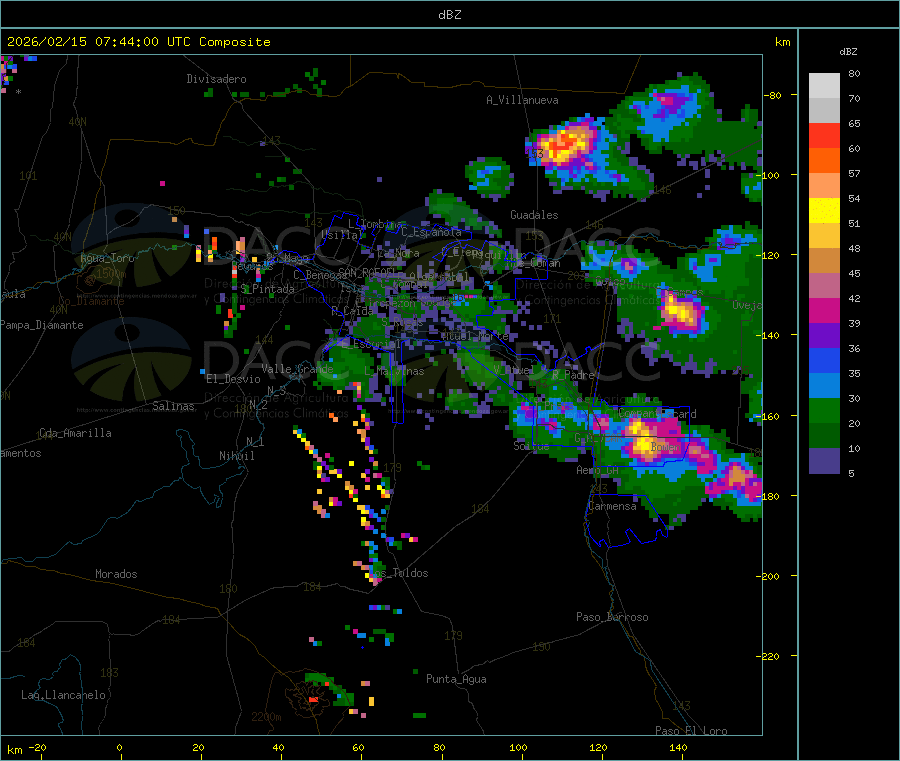Click the Carmensa map label
The image size is (900, 761).
click(x=612, y=506)
